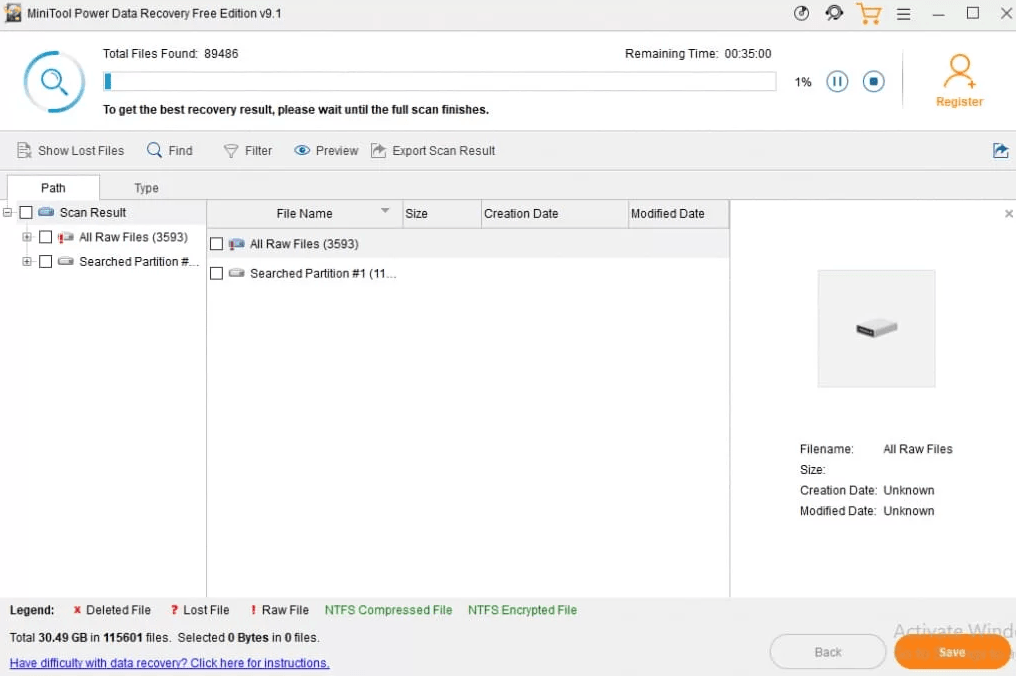Expand All Raw Files tree node
Viewport: 1016px width, 676px height.
pyautogui.click(x=27, y=237)
